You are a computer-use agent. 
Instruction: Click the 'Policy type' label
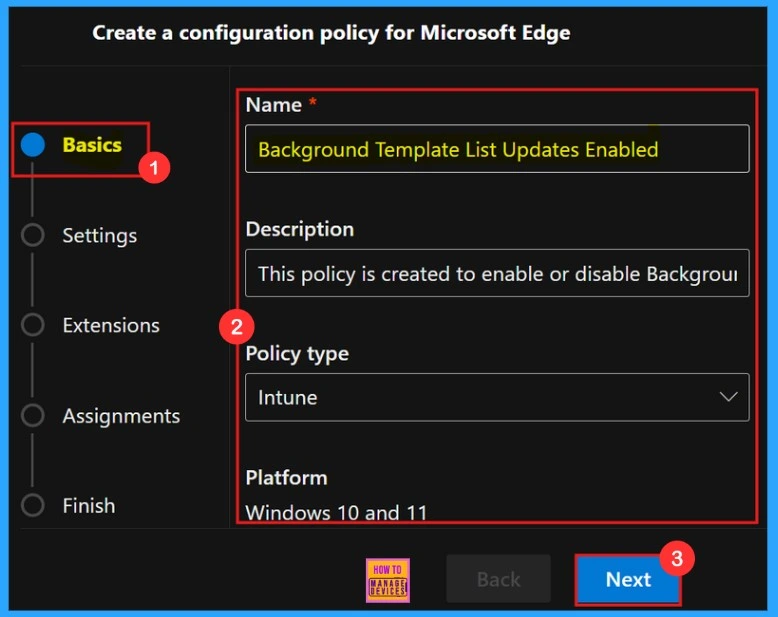pyautogui.click(x=297, y=354)
